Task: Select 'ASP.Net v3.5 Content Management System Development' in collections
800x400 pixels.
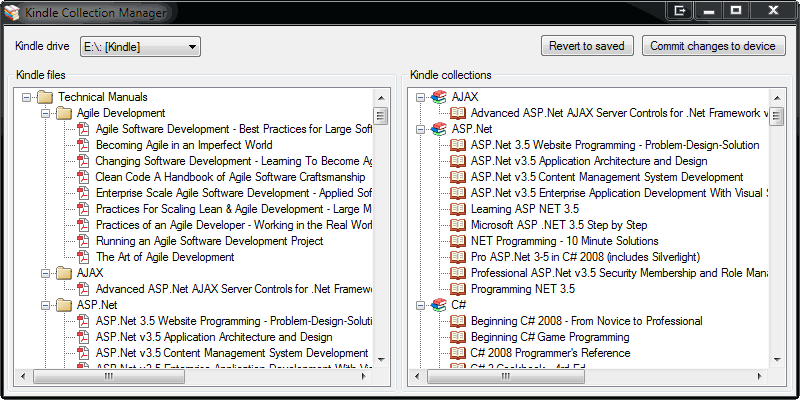Action: point(607,177)
